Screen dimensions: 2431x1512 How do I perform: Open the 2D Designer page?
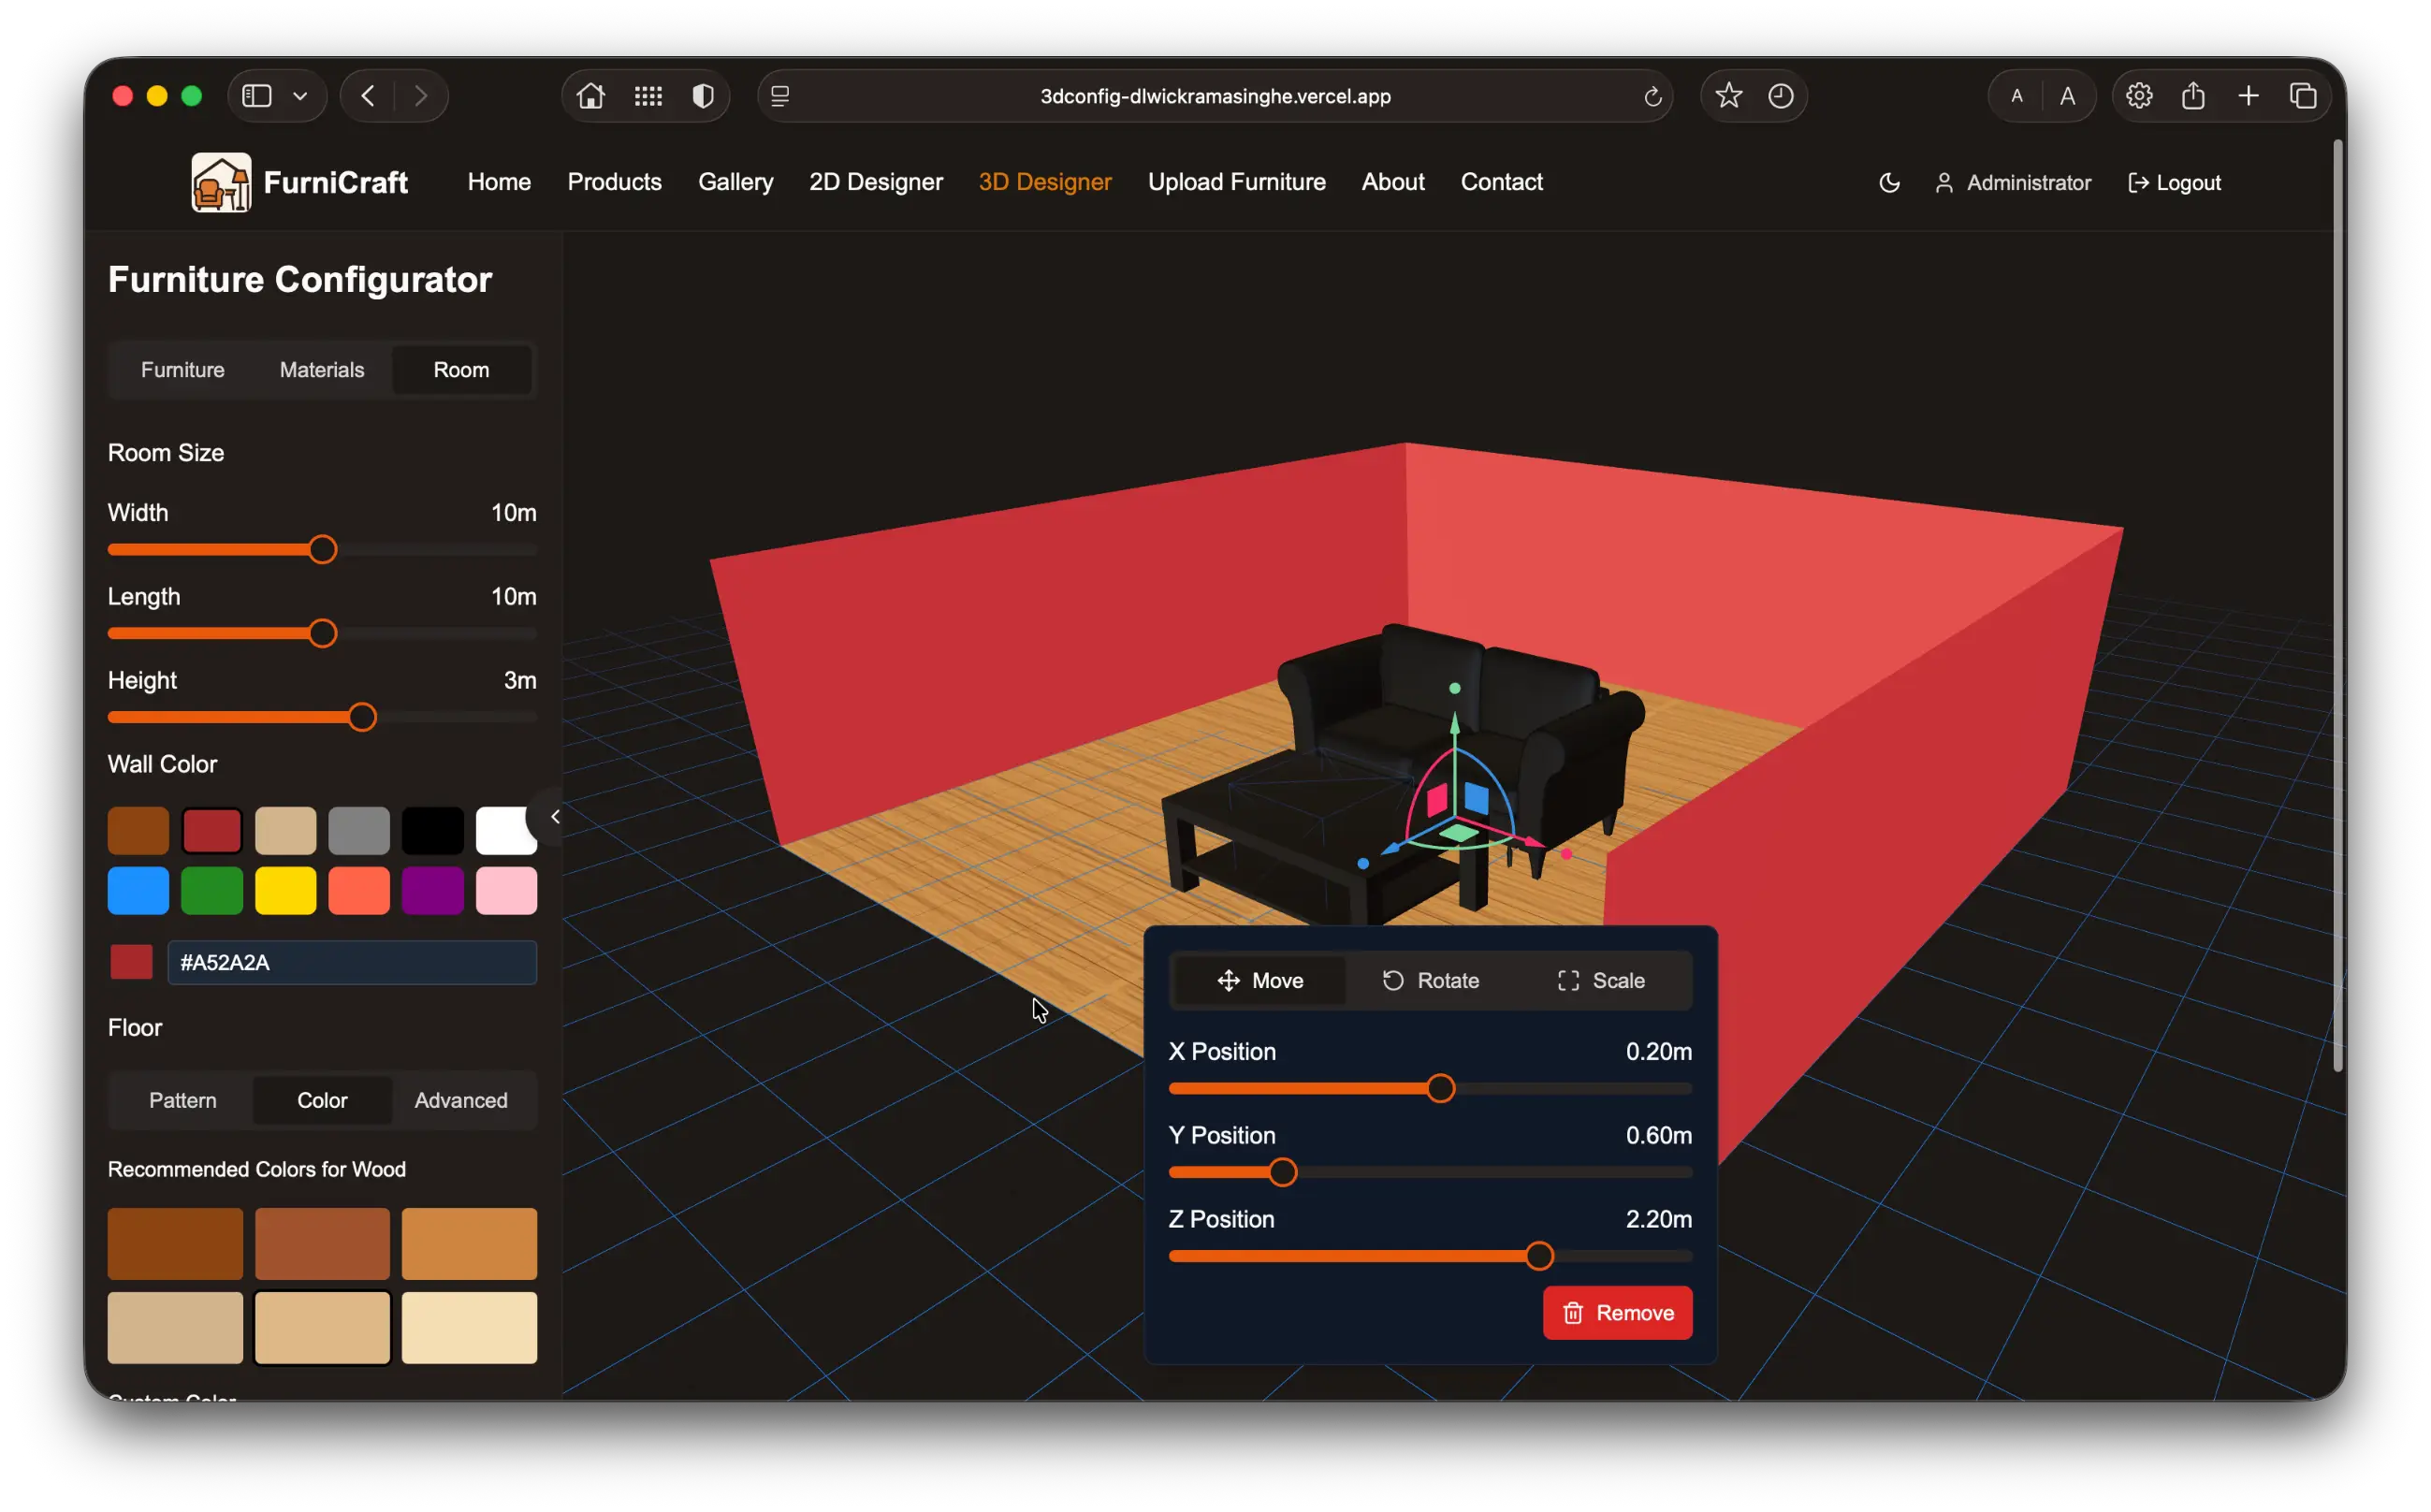[x=875, y=182]
